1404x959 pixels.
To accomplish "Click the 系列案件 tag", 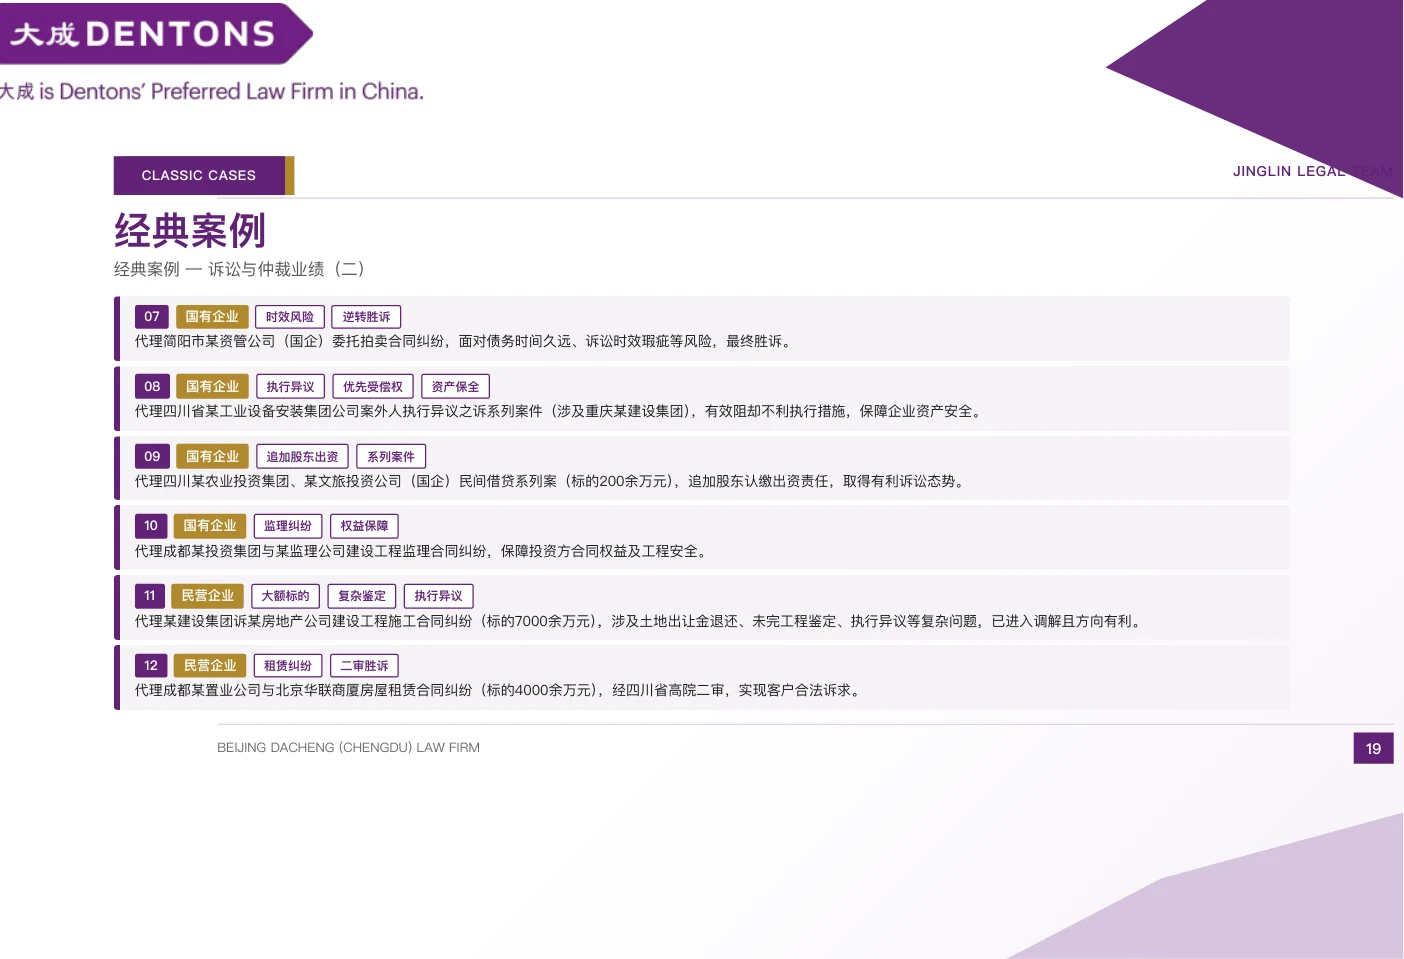I will point(391,457).
